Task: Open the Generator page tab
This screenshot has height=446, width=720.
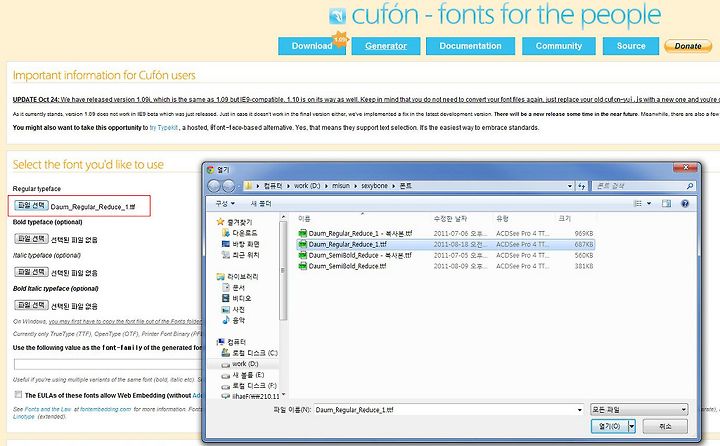Action: (x=386, y=46)
